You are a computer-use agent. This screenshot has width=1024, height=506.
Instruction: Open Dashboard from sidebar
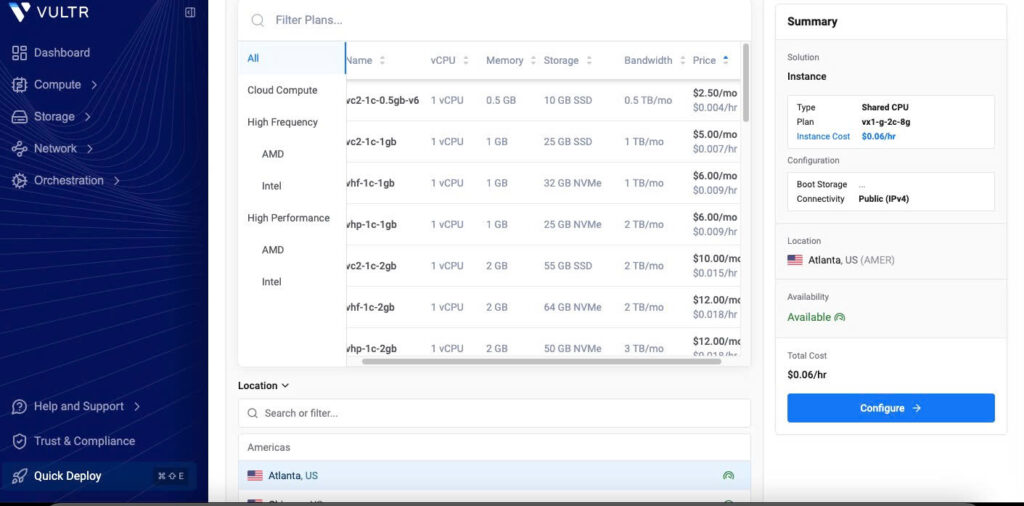[x=62, y=53]
